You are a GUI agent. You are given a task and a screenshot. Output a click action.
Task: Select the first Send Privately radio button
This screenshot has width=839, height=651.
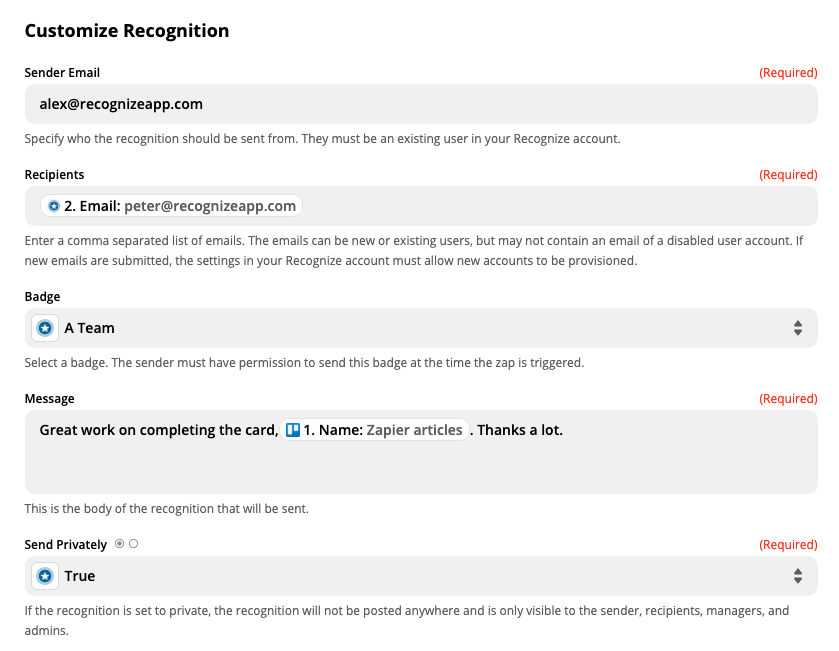pos(118,544)
